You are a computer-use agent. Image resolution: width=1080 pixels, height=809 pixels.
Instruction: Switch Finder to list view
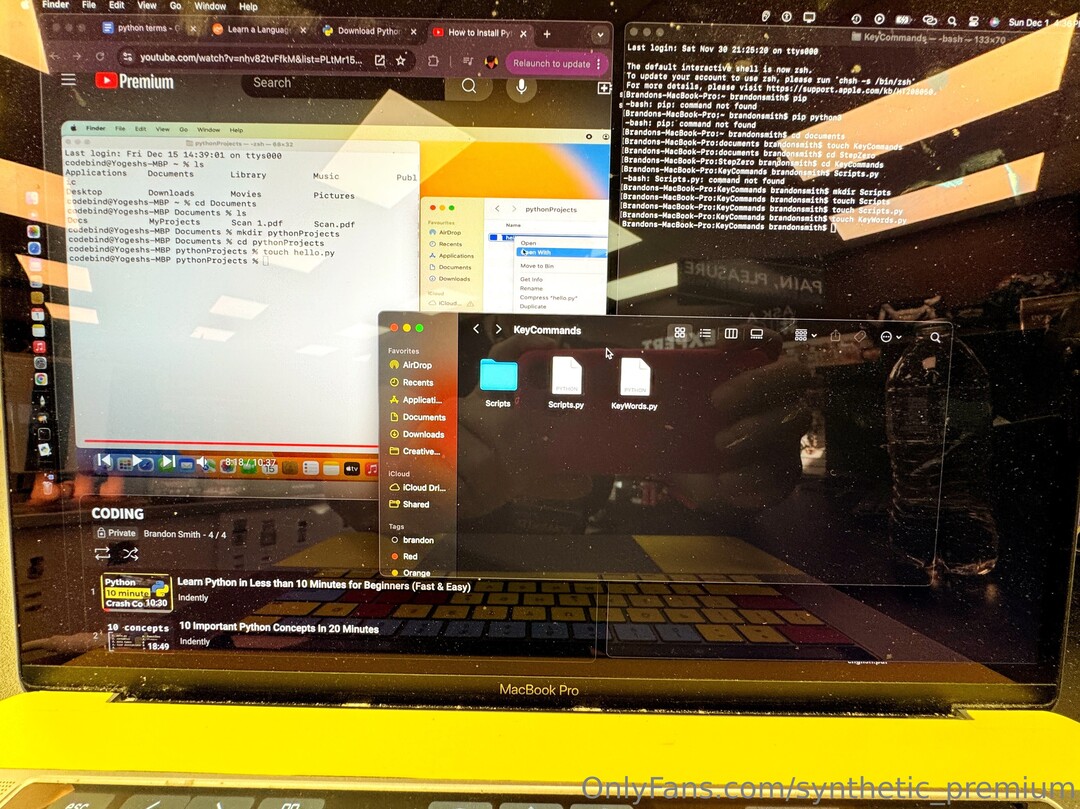pyautogui.click(x=706, y=334)
